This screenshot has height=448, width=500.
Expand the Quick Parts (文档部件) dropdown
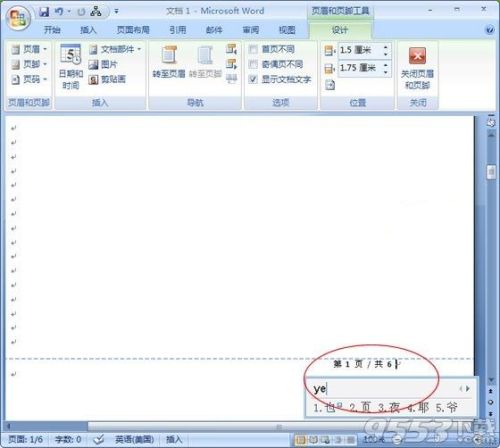pyautogui.click(x=115, y=49)
